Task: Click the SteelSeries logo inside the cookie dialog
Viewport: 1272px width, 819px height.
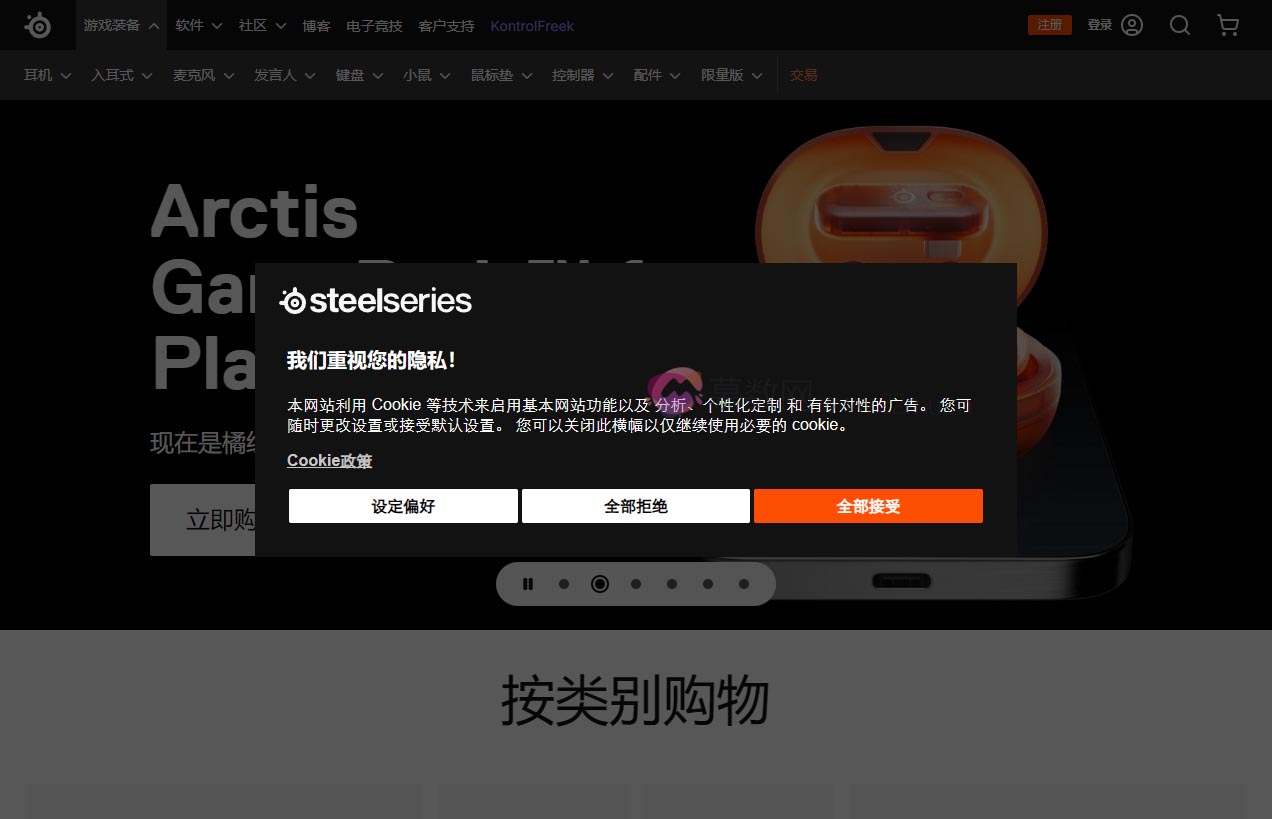Action: coord(377,300)
